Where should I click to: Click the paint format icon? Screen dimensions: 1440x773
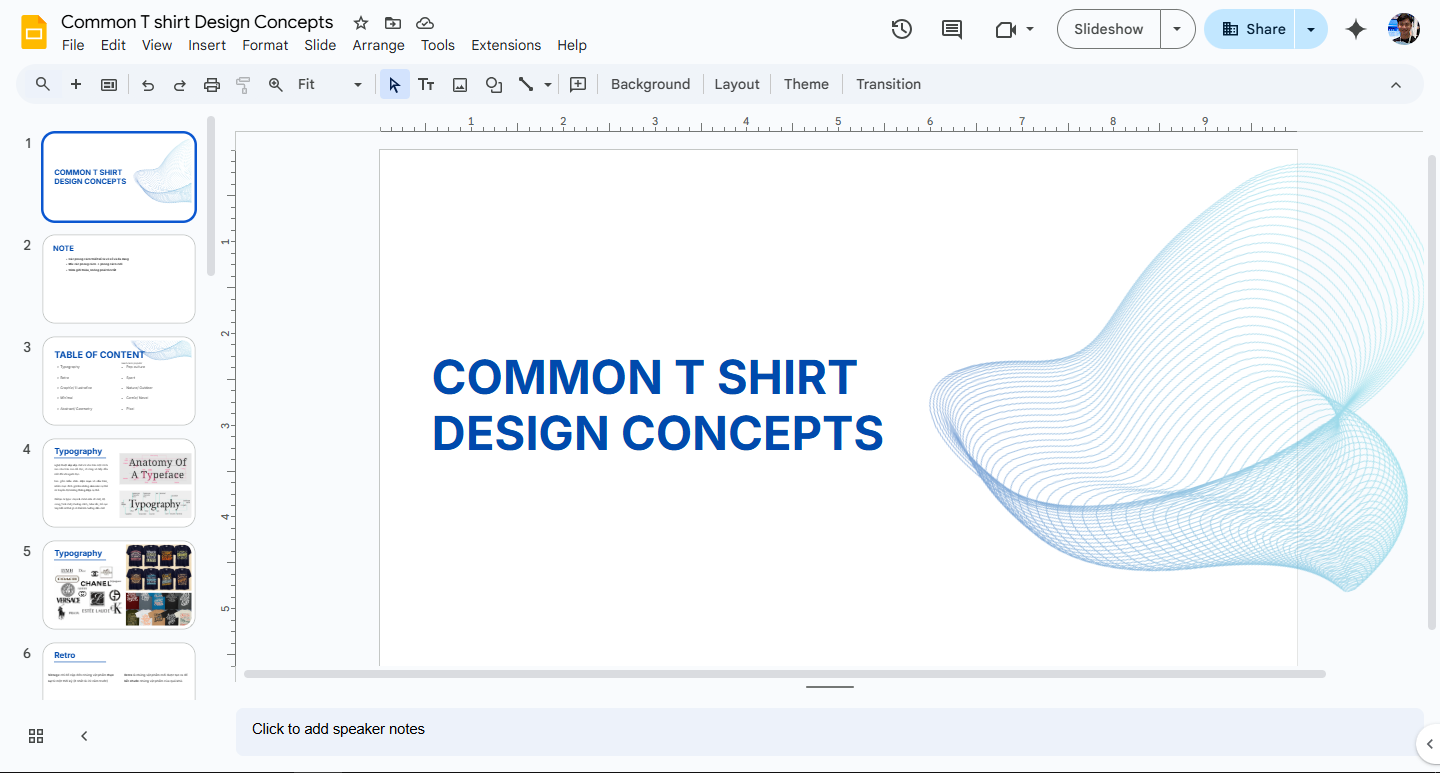(x=243, y=85)
